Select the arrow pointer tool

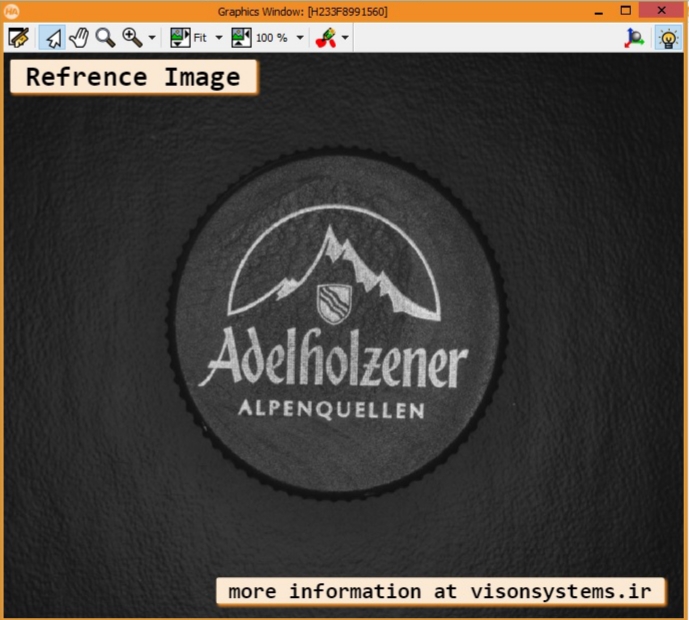click(53, 38)
